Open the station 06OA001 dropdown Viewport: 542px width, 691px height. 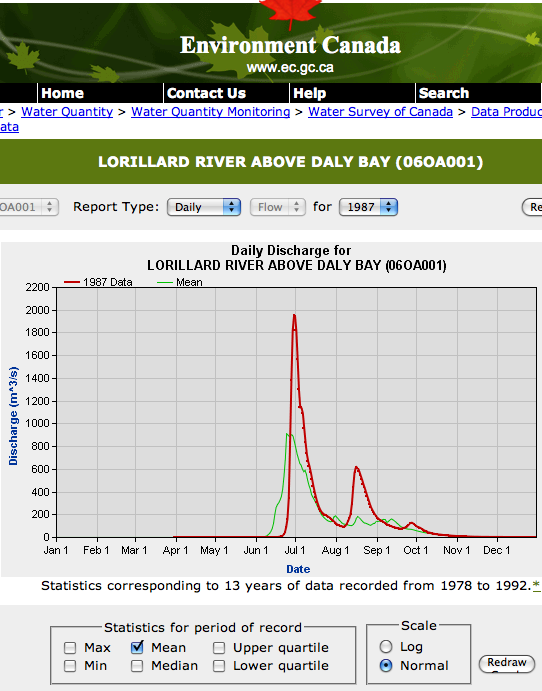[29, 207]
